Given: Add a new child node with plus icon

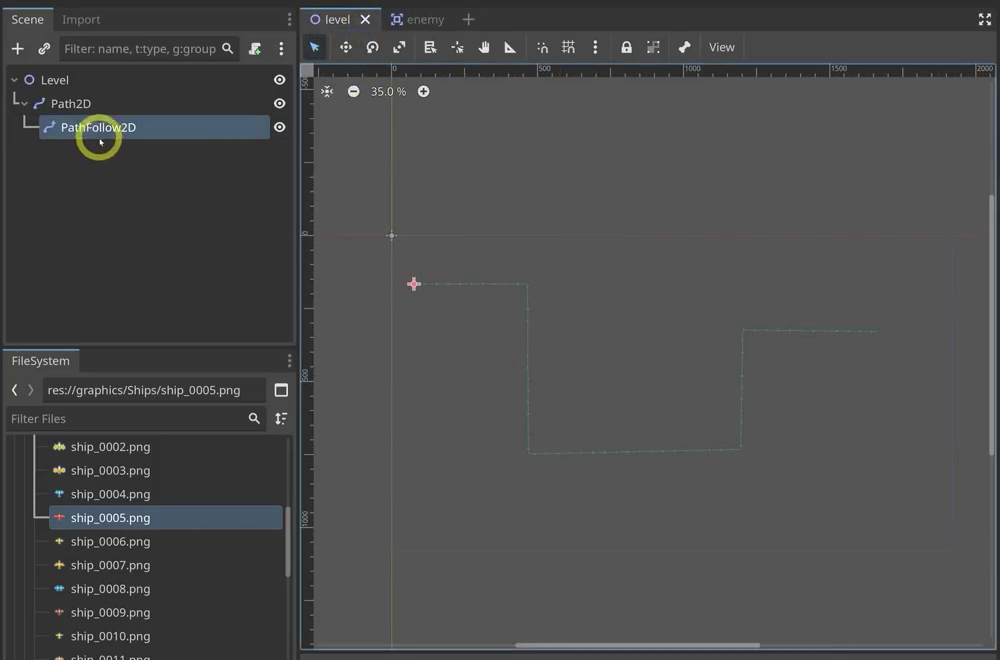Looking at the screenshot, I should (x=17, y=48).
